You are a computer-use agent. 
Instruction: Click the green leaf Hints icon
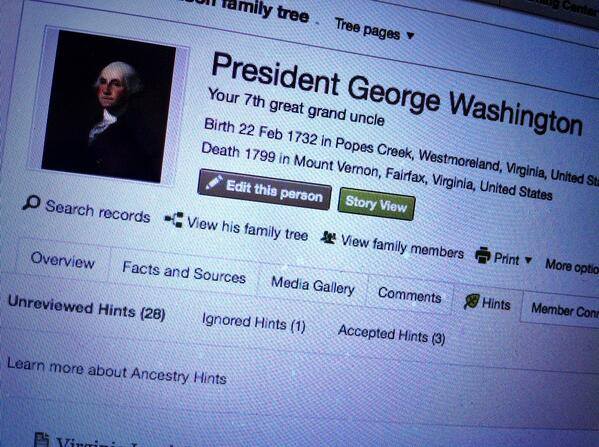tap(471, 301)
